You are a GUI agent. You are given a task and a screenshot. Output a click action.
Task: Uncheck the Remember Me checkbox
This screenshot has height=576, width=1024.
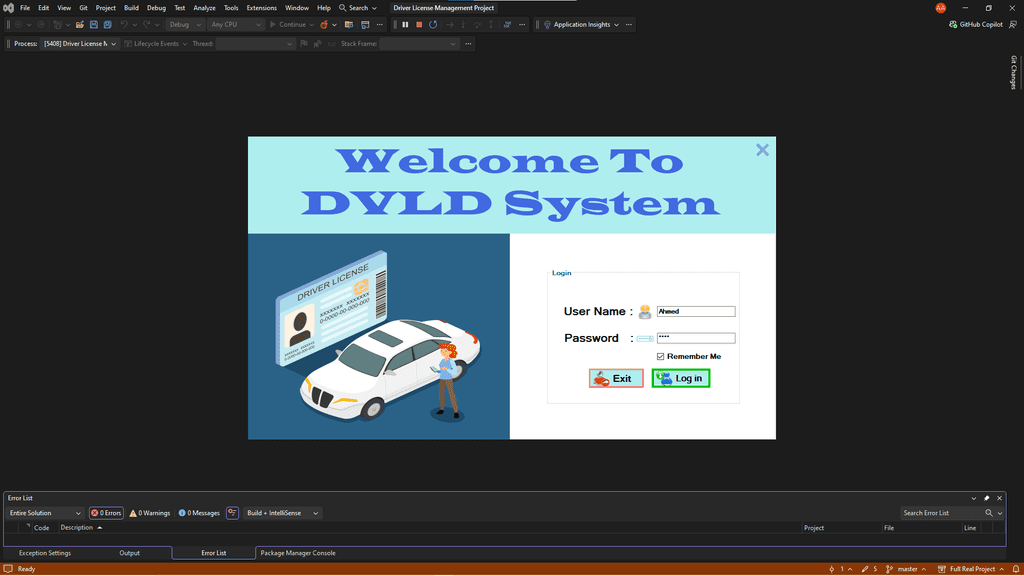661,357
